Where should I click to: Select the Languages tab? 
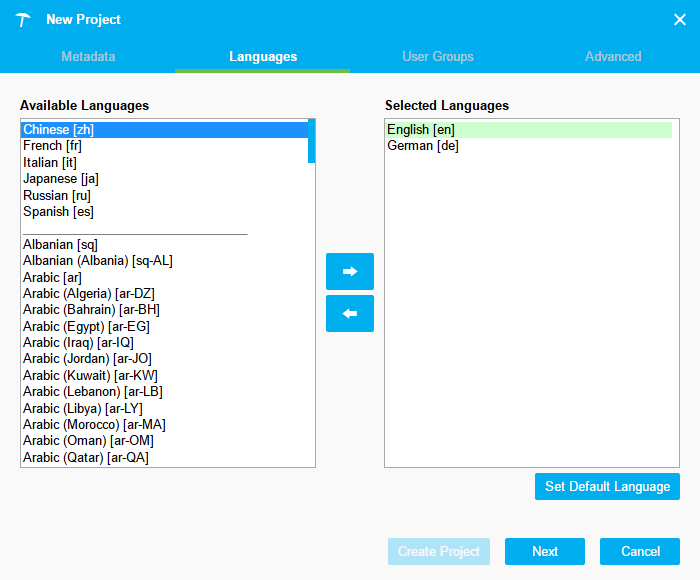point(263,56)
